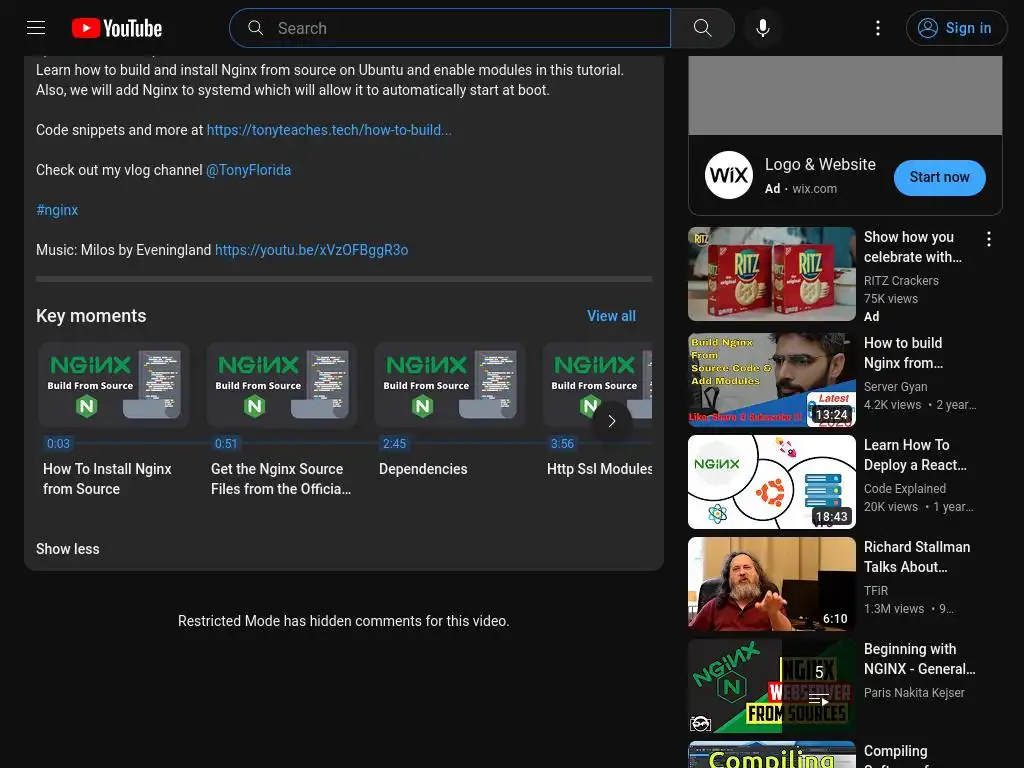This screenshot has height=768, width=1024.
Task: Open the tonyteaches.tech tutorial link
Action: coord(329,130)
